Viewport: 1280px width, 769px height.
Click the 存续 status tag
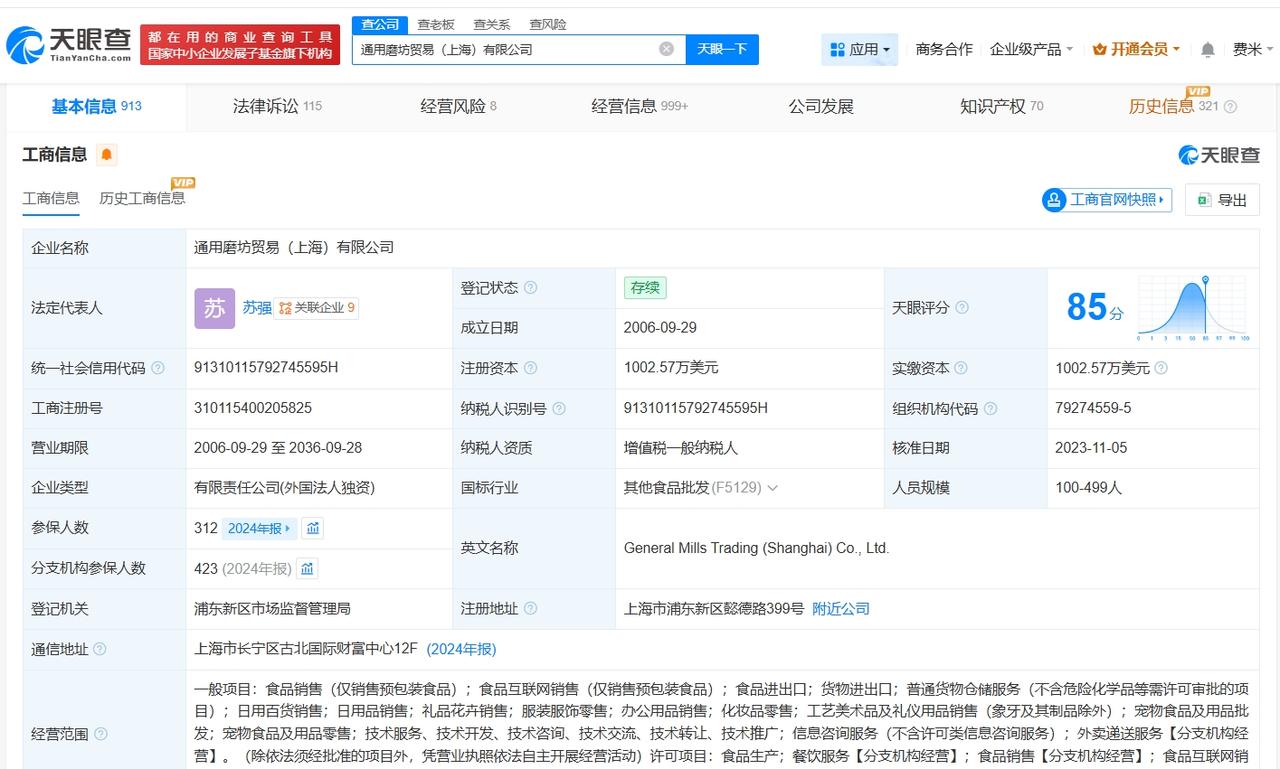click(x=645, y=288)
